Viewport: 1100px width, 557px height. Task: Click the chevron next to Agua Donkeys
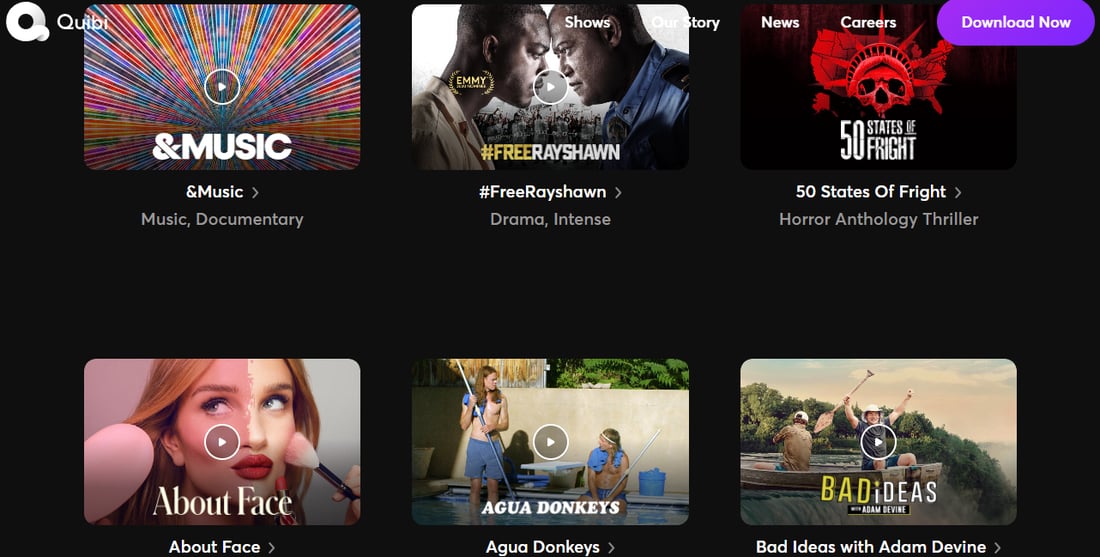[x=611, y=547]
